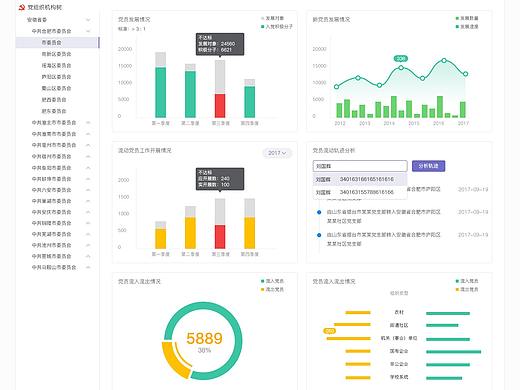520x390 pixels.
Task: Click the yellow segment of the donut chart
Action: pyautogui.click(x=174, y=362)
